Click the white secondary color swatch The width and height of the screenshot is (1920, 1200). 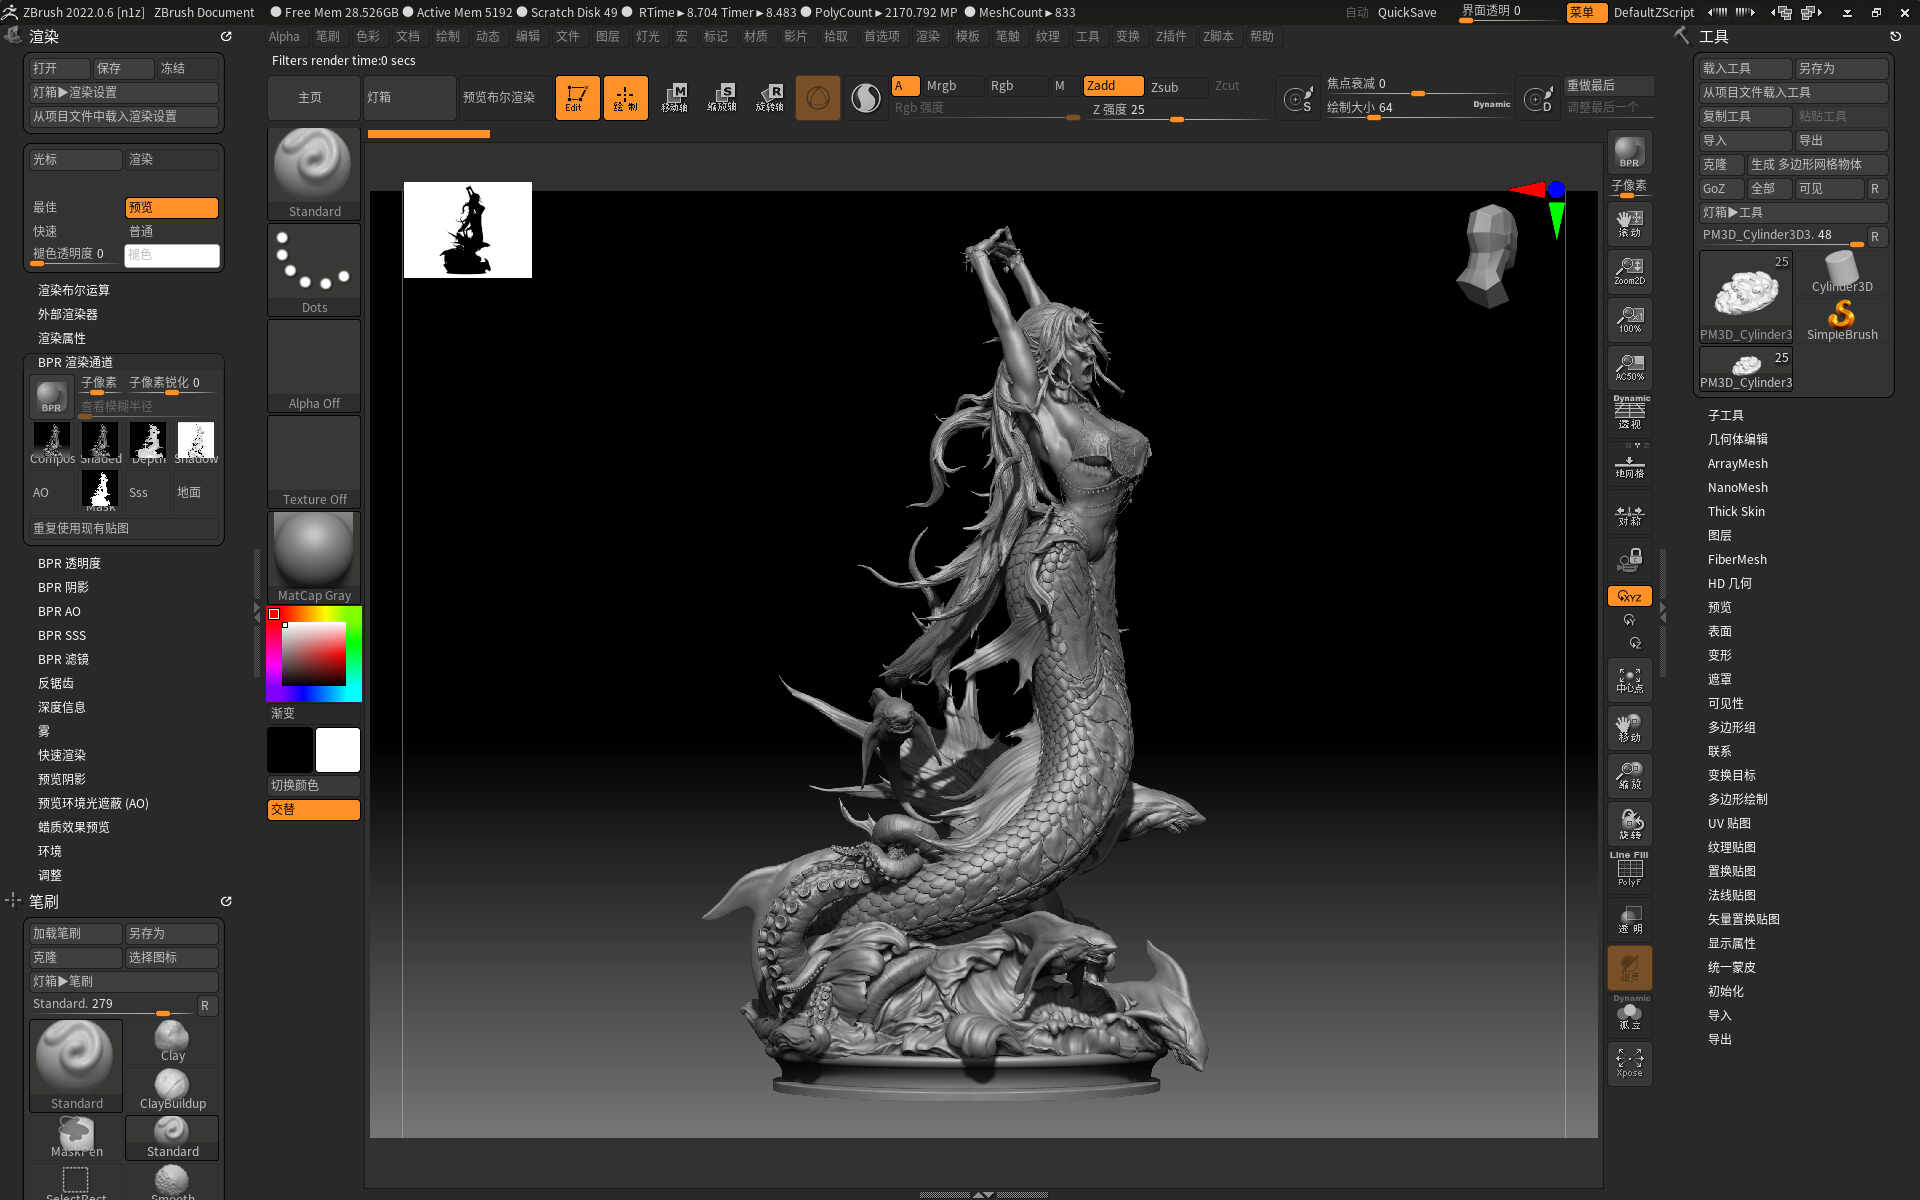pyautogui.click(x=338, y=750)
